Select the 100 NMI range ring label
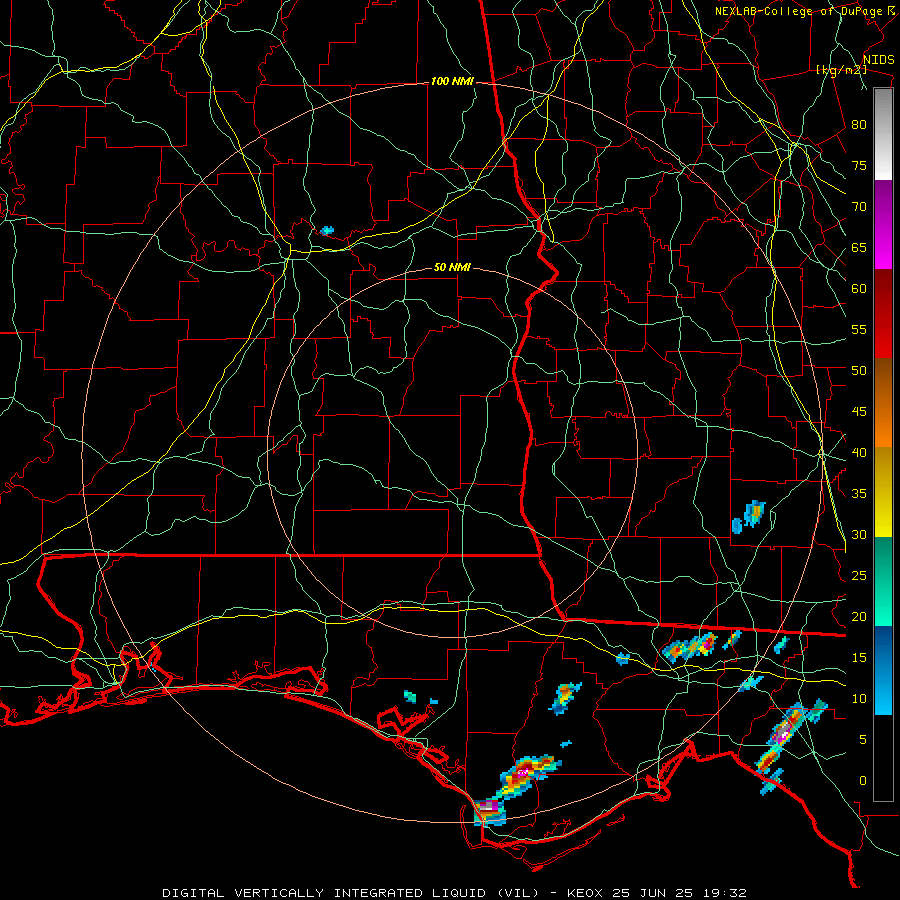 (x=452, y=82)
